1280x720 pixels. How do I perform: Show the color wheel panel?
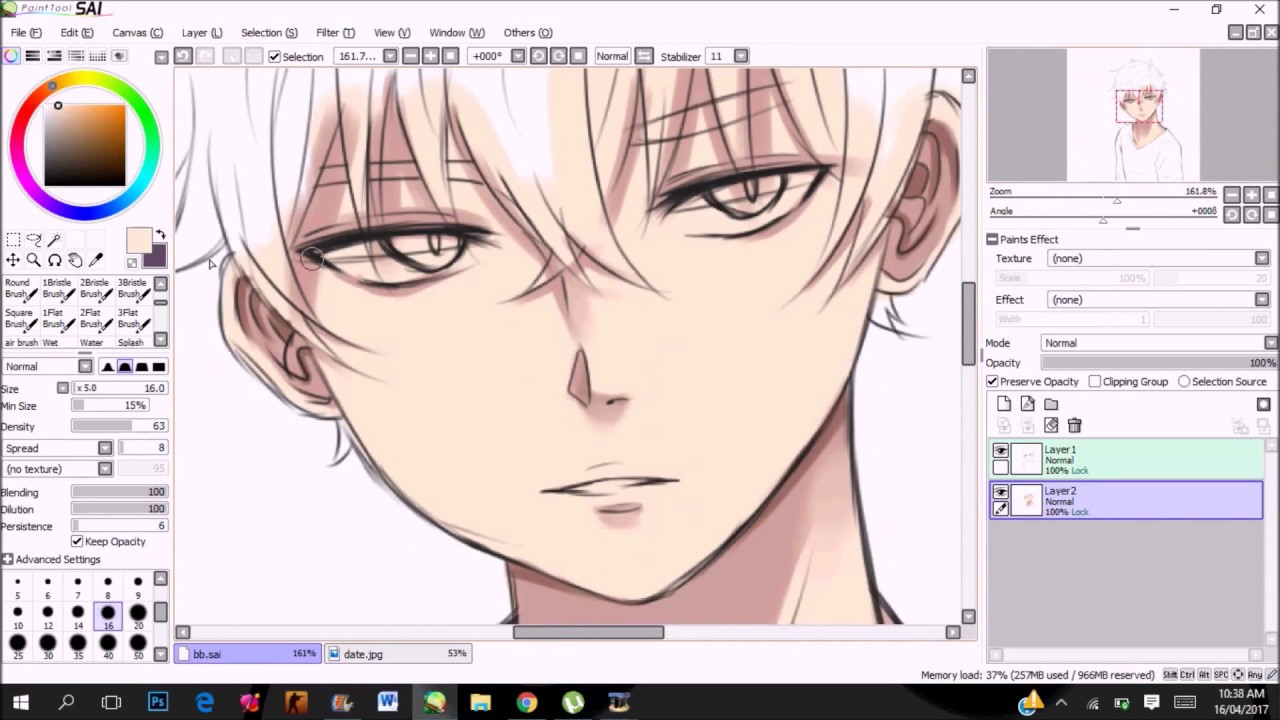(11, 56)
